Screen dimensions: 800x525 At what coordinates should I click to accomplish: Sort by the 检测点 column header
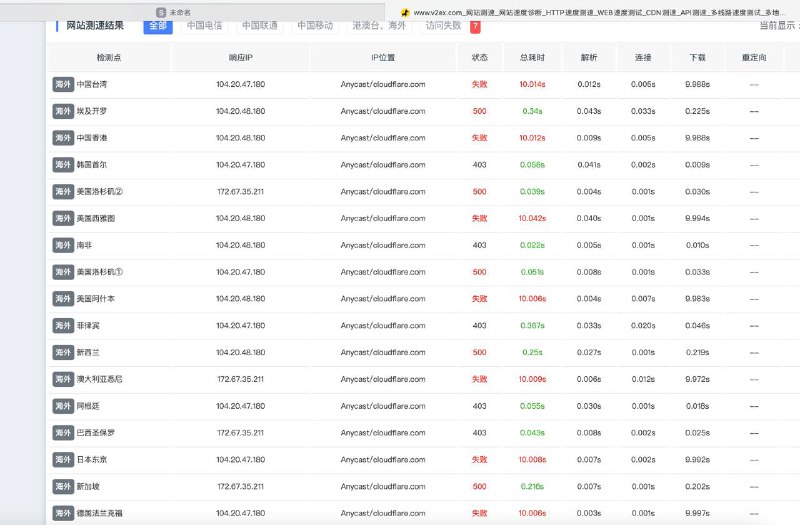[109, 58]
